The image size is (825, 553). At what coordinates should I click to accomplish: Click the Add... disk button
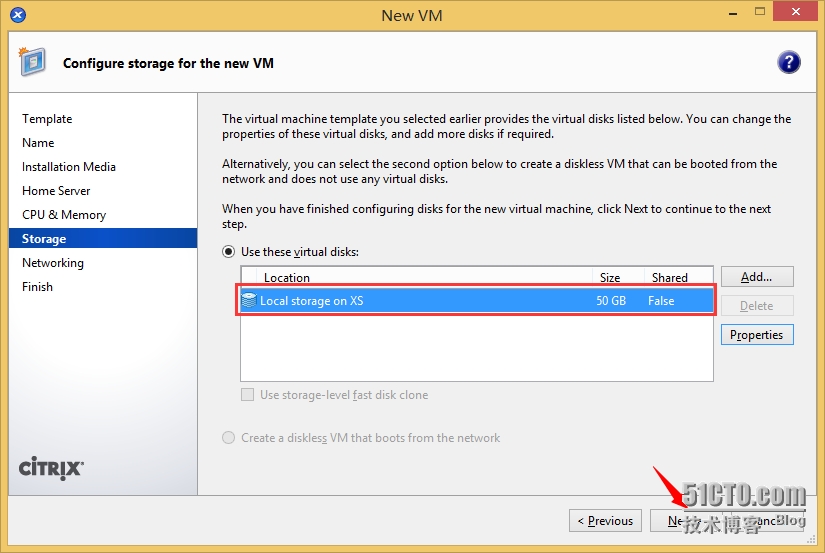pos(756,276)
